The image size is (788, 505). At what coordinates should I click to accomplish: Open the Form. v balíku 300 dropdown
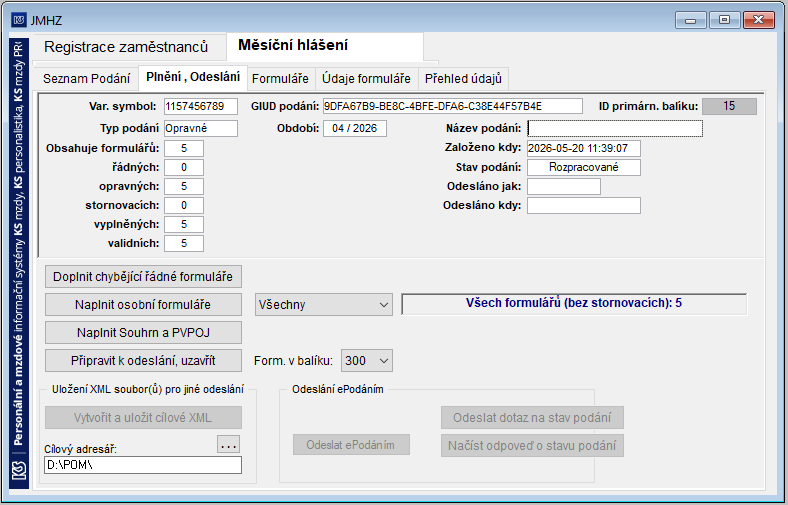tap(367, 361)
